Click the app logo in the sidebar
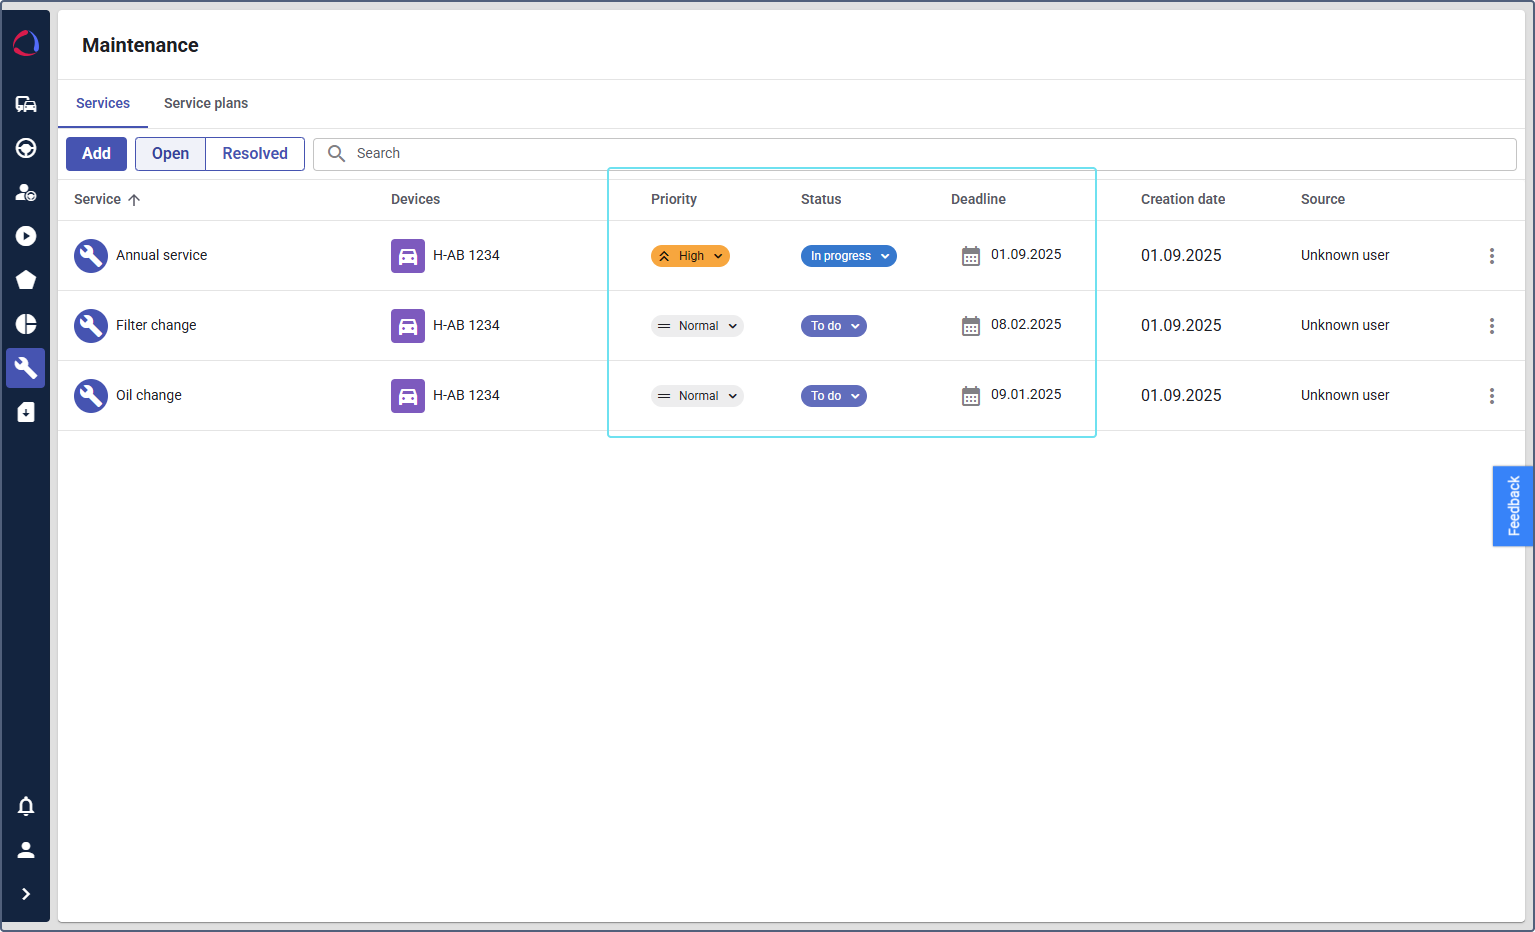The width and height of the screenshot is (1535, 932). coord(26,43)
